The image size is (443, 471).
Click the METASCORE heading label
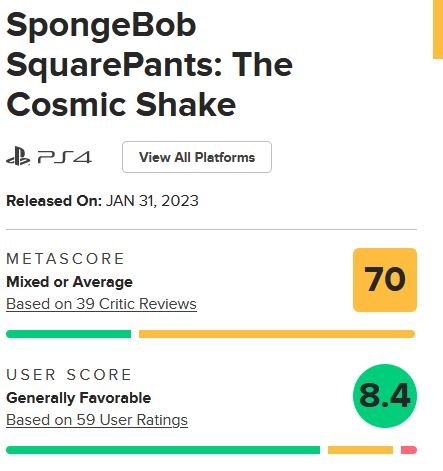[65, 259]
